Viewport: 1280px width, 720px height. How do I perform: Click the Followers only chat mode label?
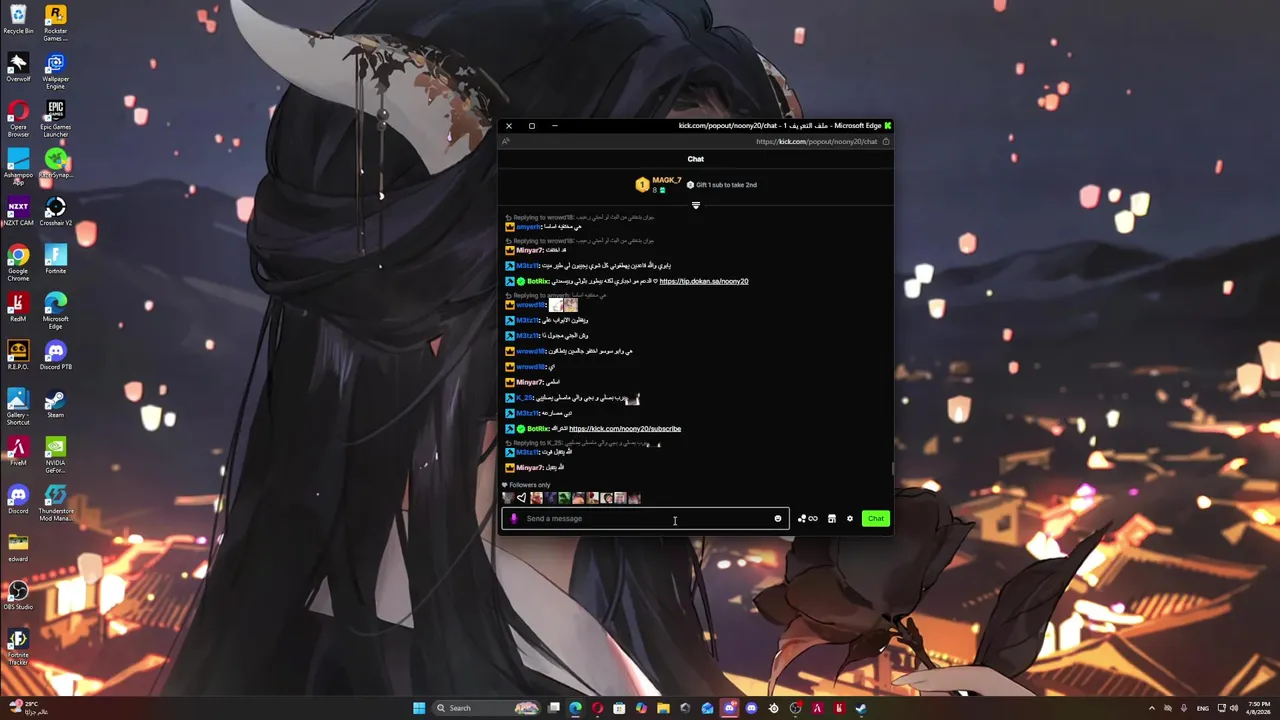pos(527,485)
